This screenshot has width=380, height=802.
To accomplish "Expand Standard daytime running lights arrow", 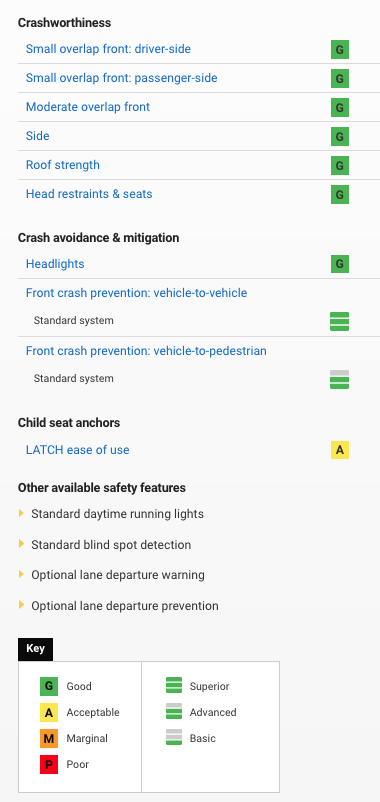I will pos(21,513).
